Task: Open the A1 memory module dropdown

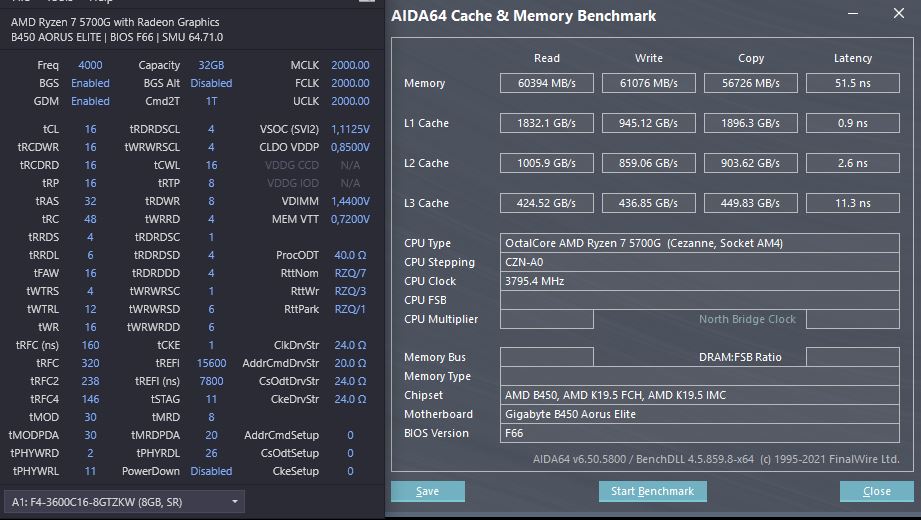Action: point(124,501)
